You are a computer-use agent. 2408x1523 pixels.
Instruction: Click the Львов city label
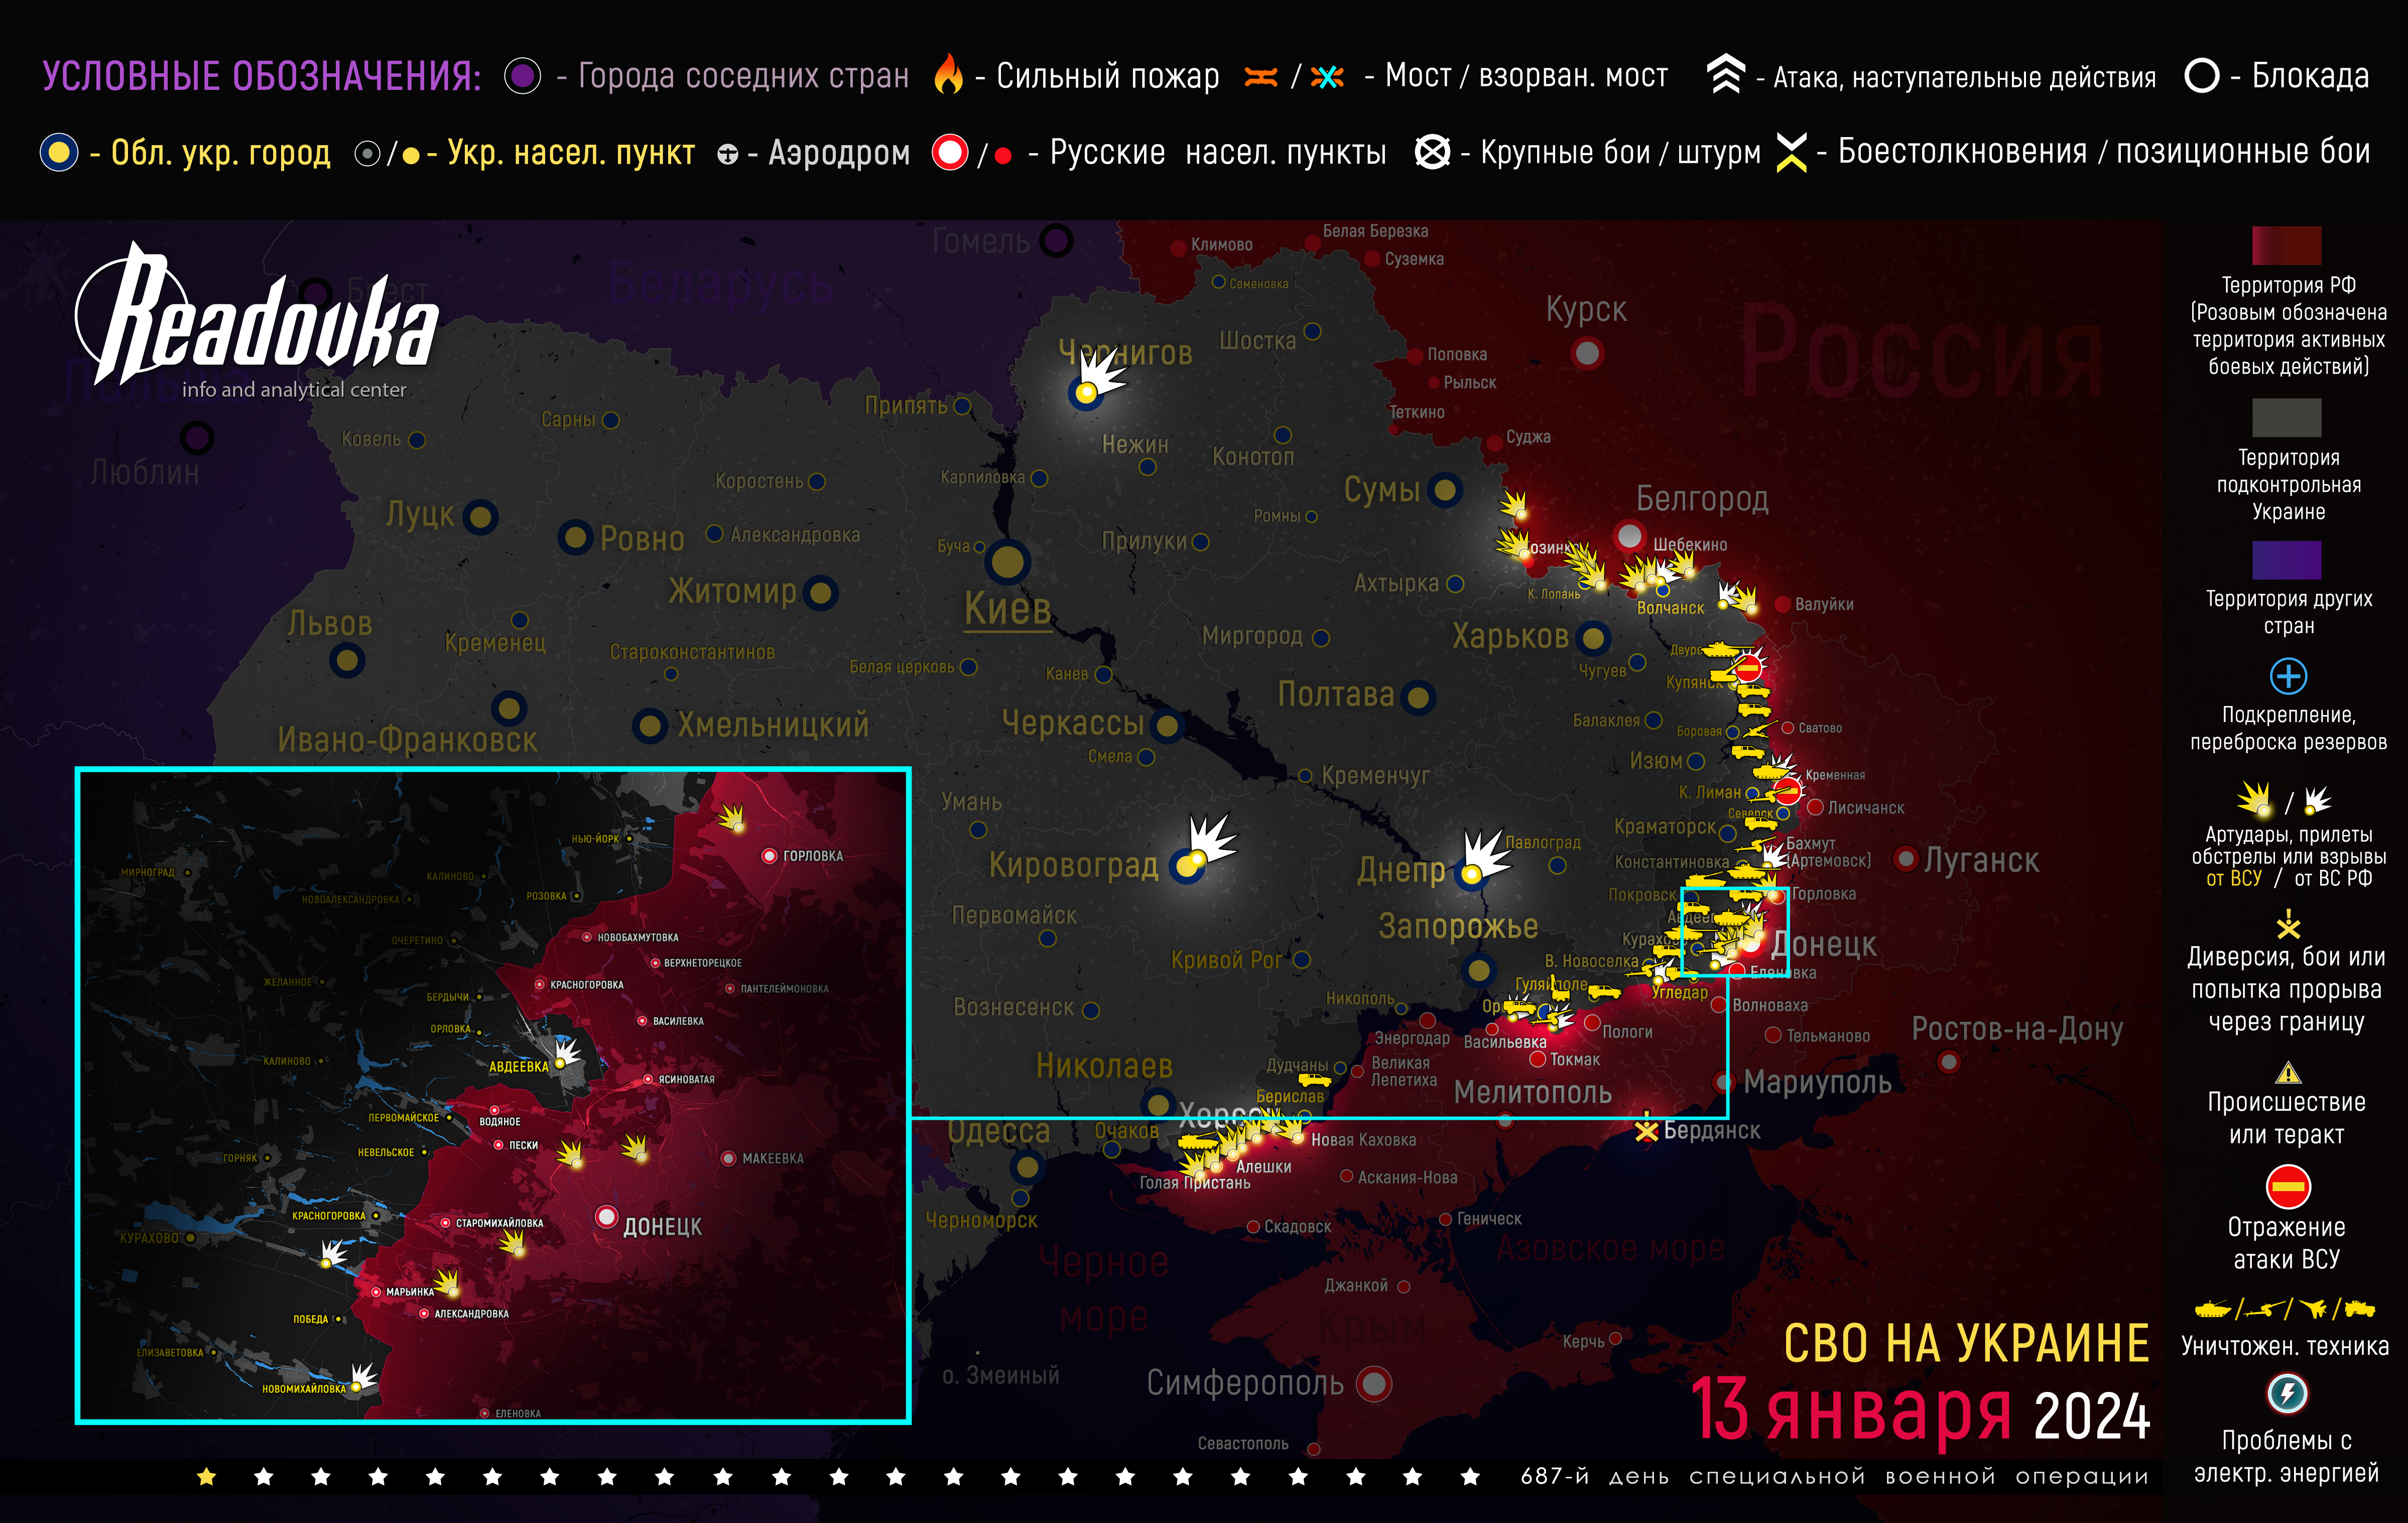(330, 624)
